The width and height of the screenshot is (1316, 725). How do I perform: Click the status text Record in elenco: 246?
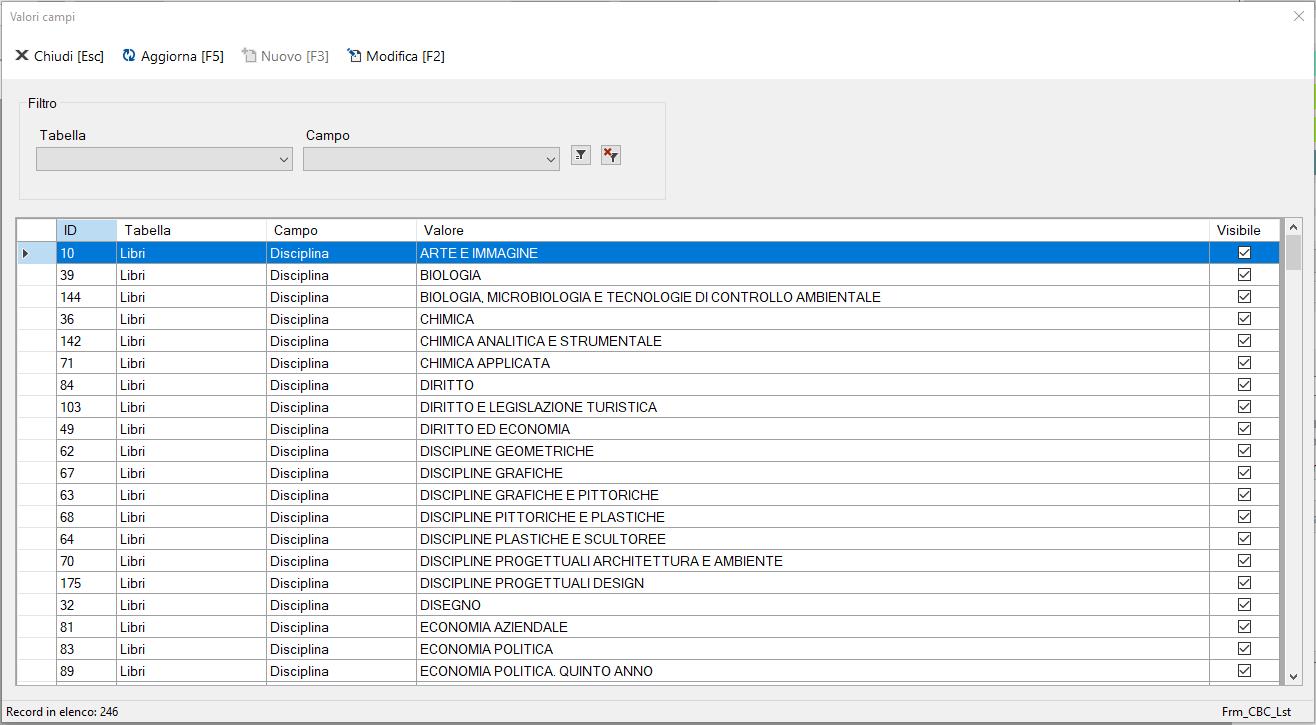click(62, 712)
